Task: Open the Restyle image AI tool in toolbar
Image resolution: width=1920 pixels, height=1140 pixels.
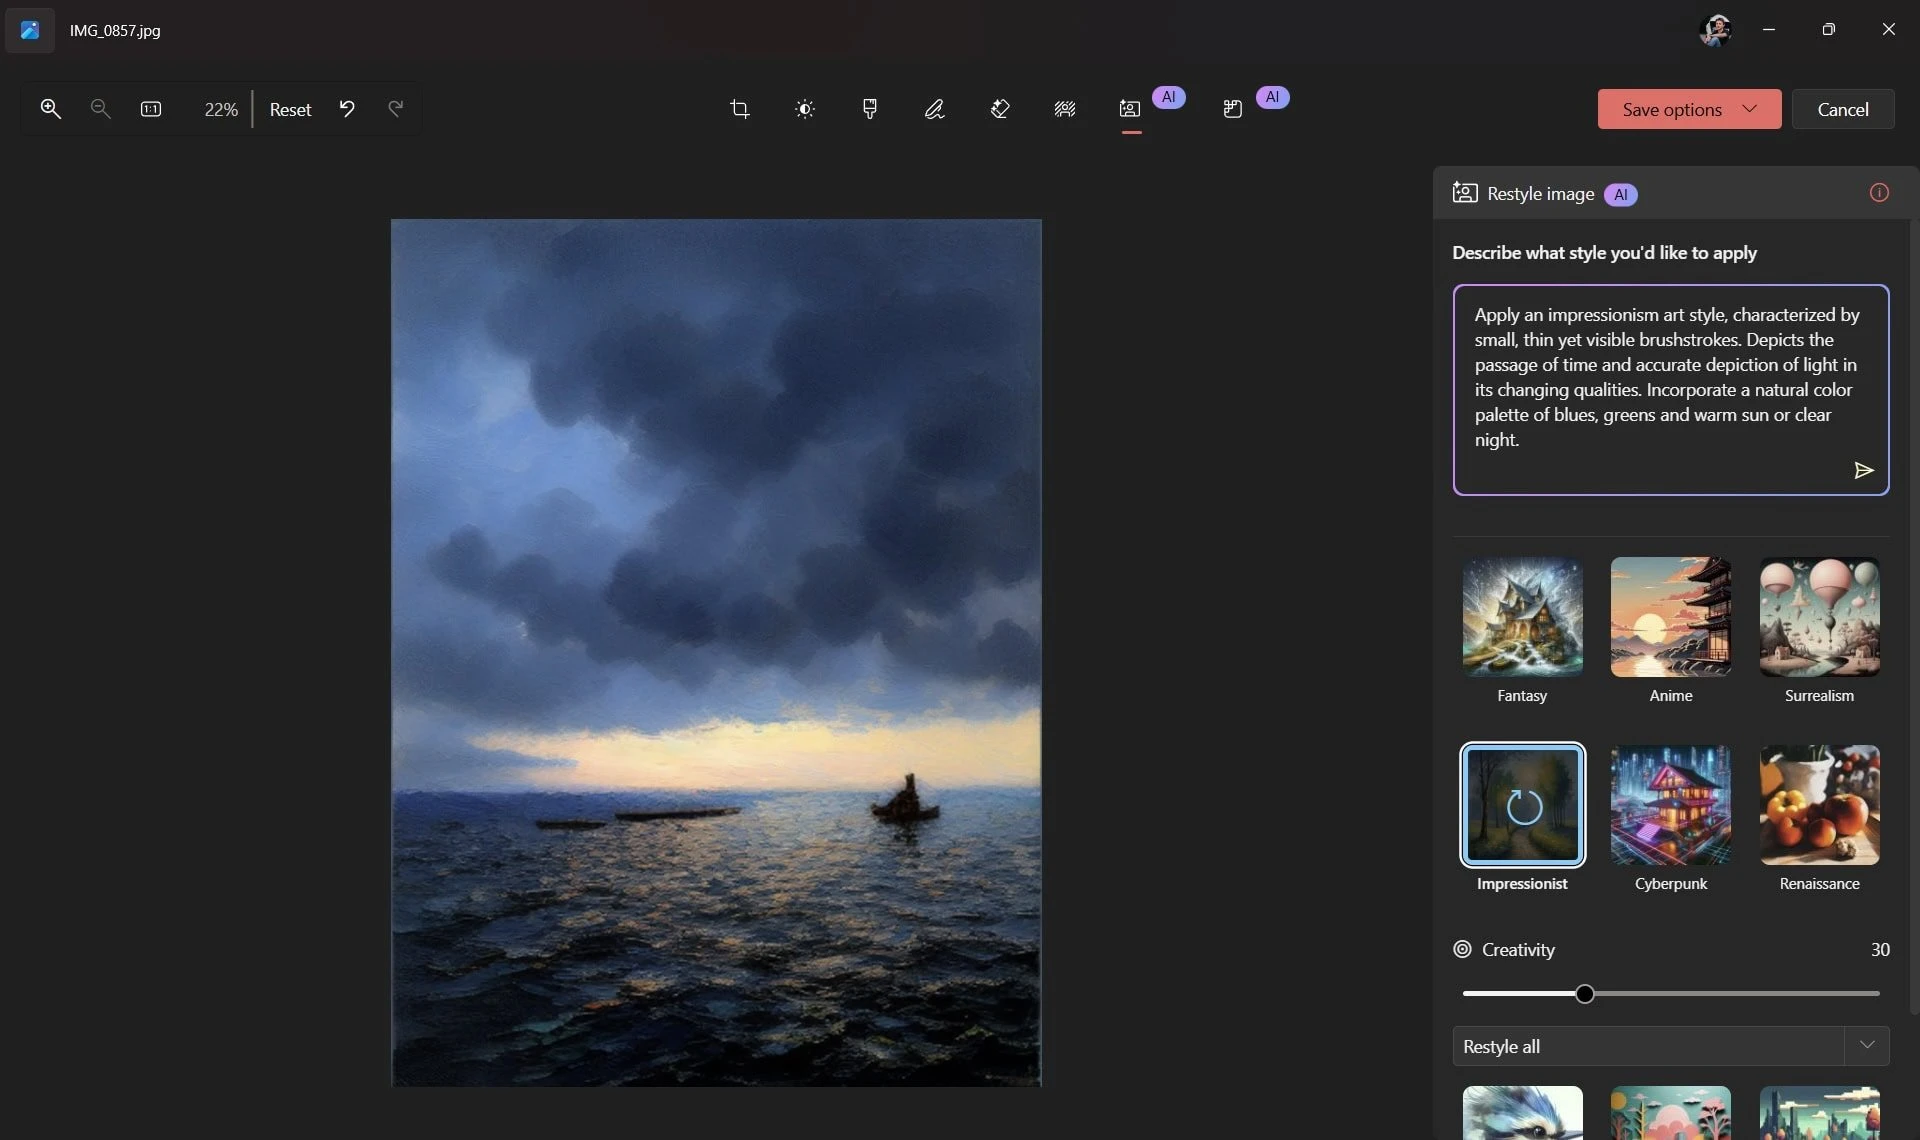Action: click(x=1130, y=109)
